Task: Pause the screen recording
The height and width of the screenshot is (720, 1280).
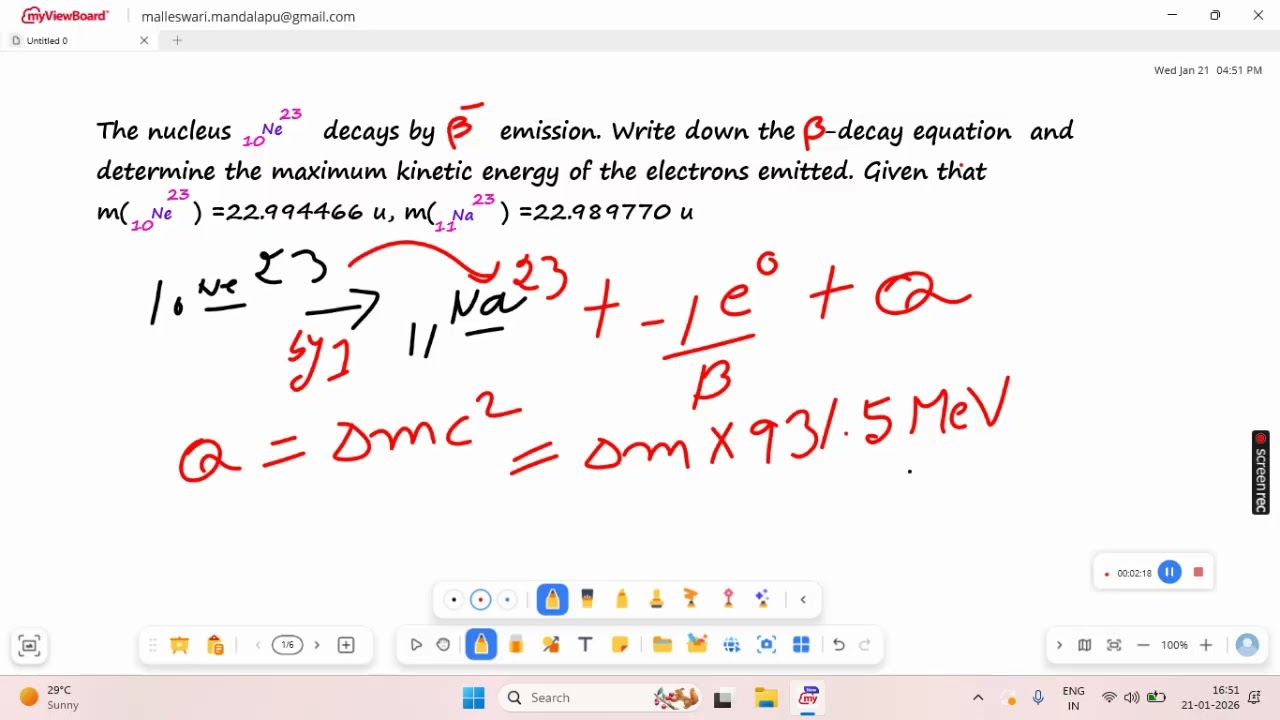Action: click(1169, 573)
